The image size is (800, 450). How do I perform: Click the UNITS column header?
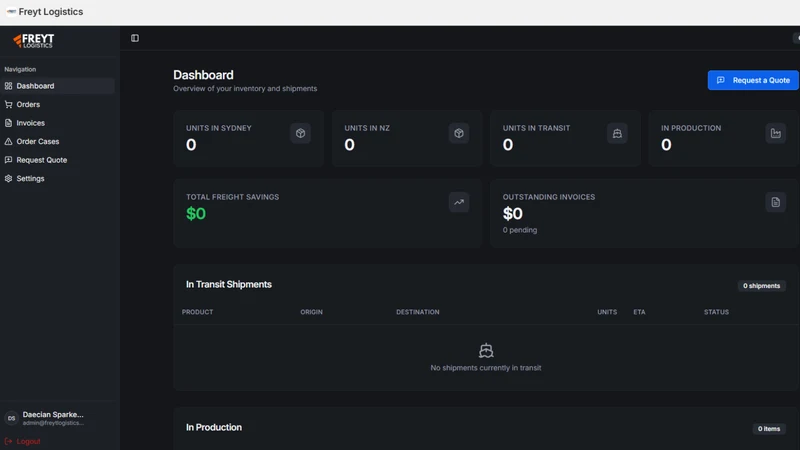pos(607,312)
